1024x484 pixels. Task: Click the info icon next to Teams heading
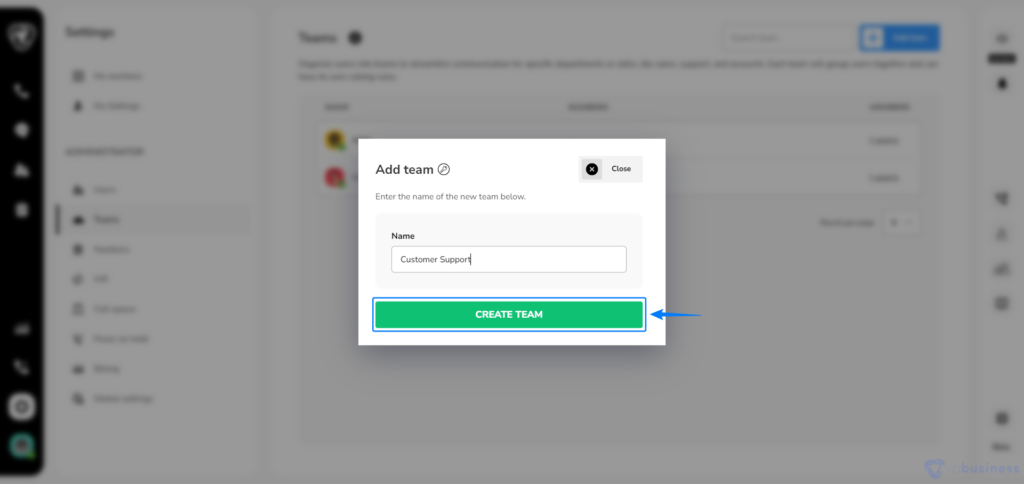pyautogui.click(x=355, y=38)
